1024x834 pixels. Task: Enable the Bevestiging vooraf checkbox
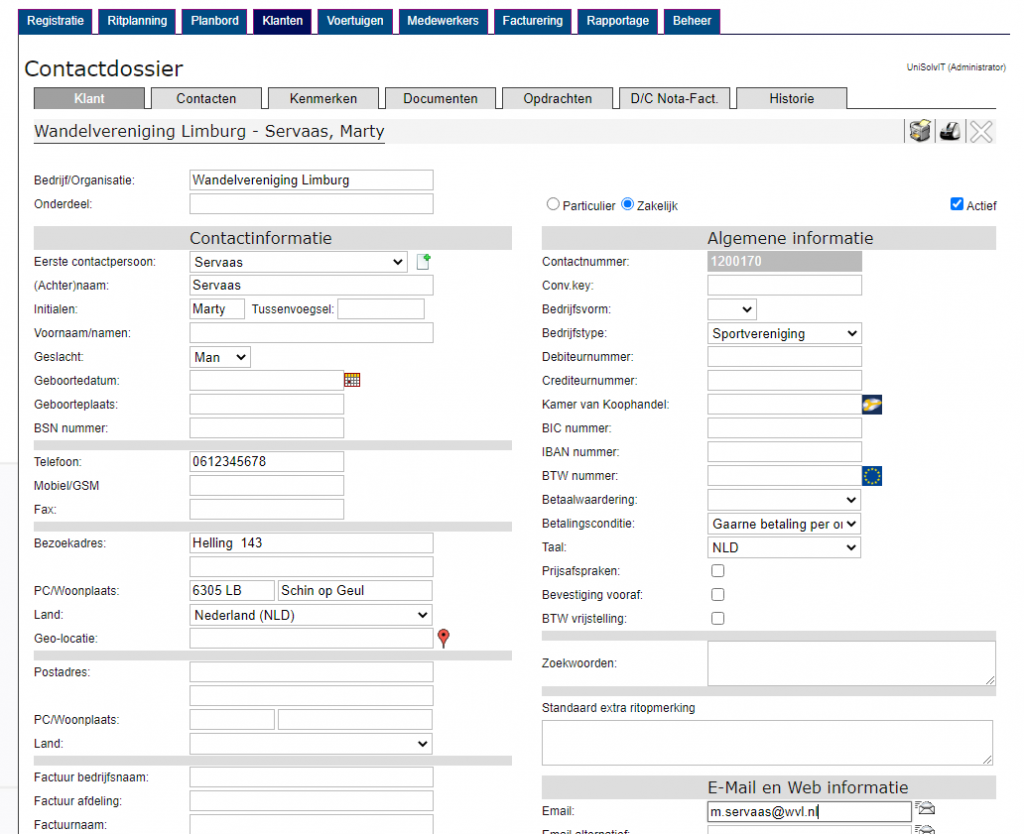pyautogui.click(x=718, y=594)
